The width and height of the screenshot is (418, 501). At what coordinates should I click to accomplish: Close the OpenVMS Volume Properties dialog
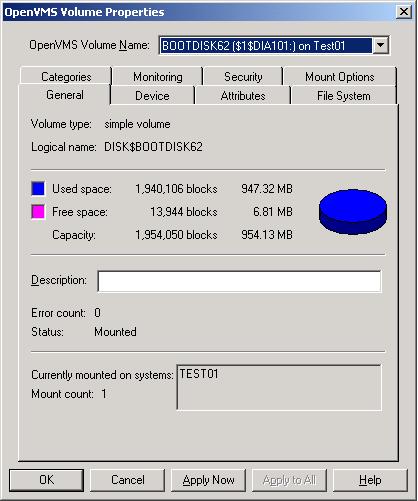pyautogui.click(x=404, y=12)
